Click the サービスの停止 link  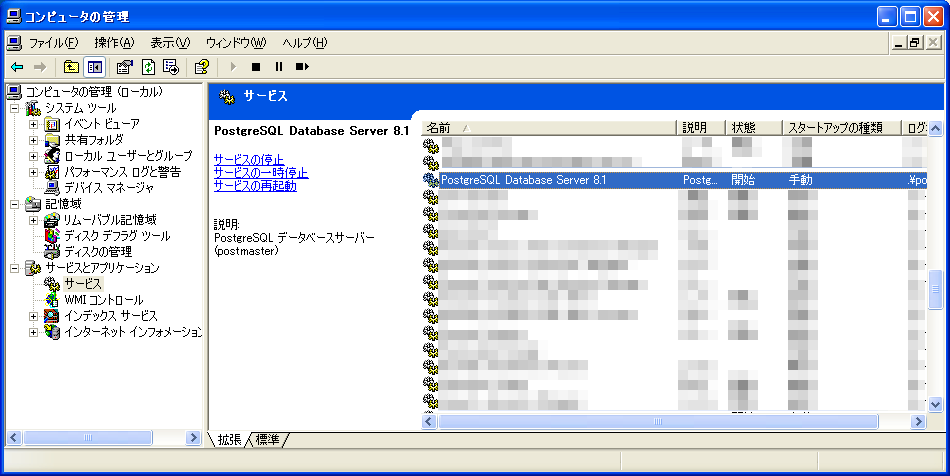click(249, 159)
